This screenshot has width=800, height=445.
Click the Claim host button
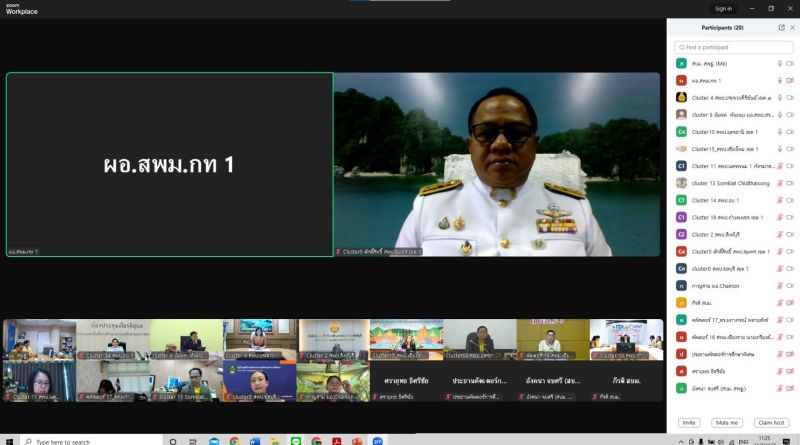[x=771, y=423]
